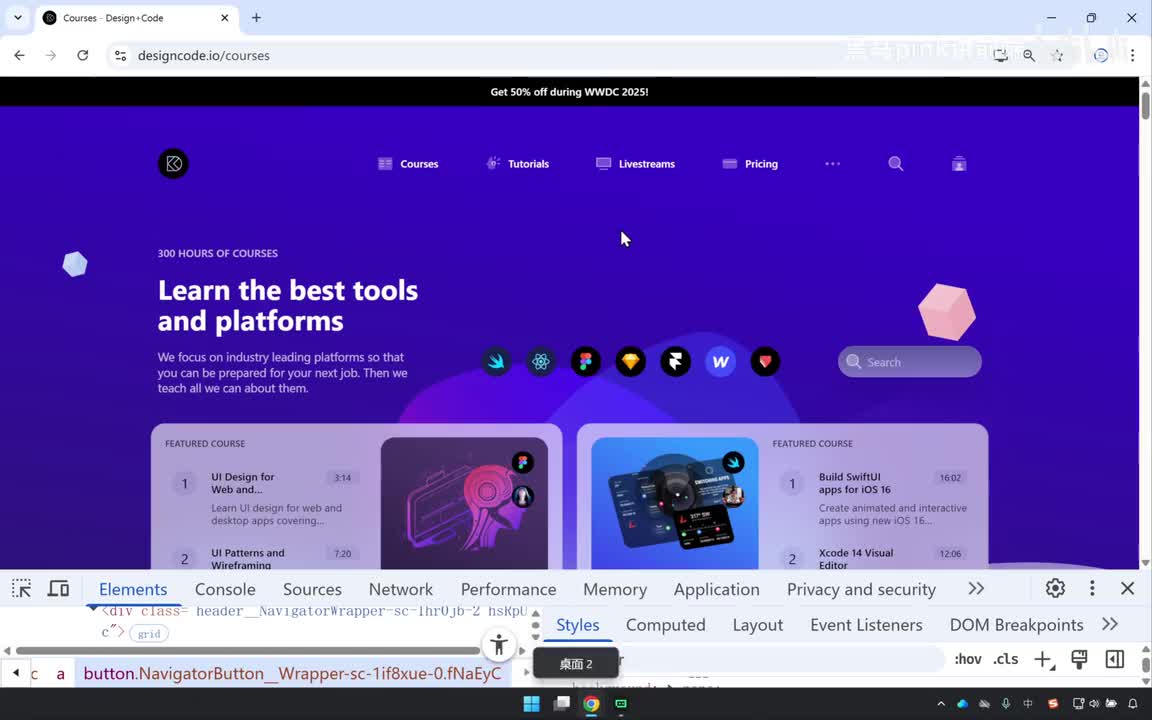Open the Application tab
This screenshot has width=1152, height=720.
point(716,589)
